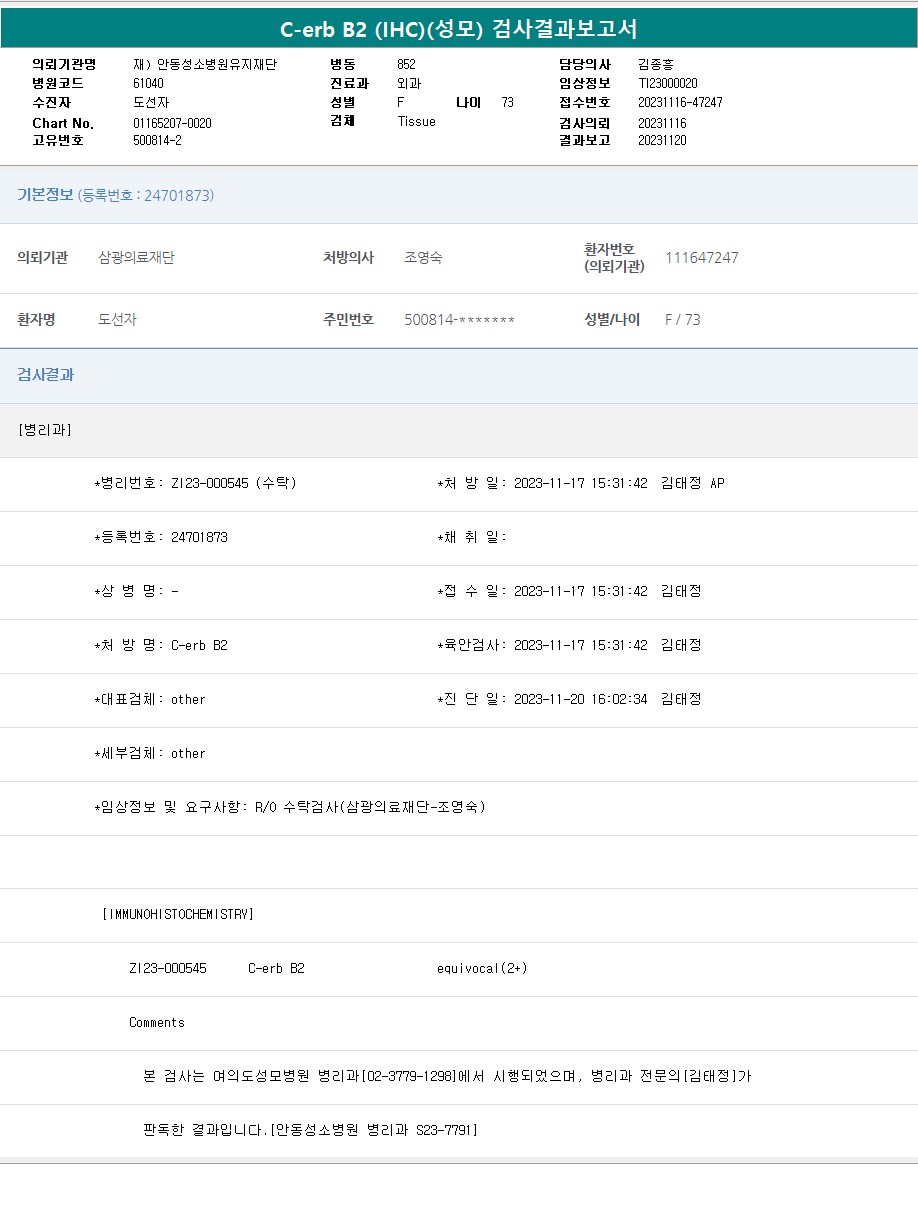
Task: Click the 임상정보 및 요구사항 line
Action: click(x=290, y=808)
